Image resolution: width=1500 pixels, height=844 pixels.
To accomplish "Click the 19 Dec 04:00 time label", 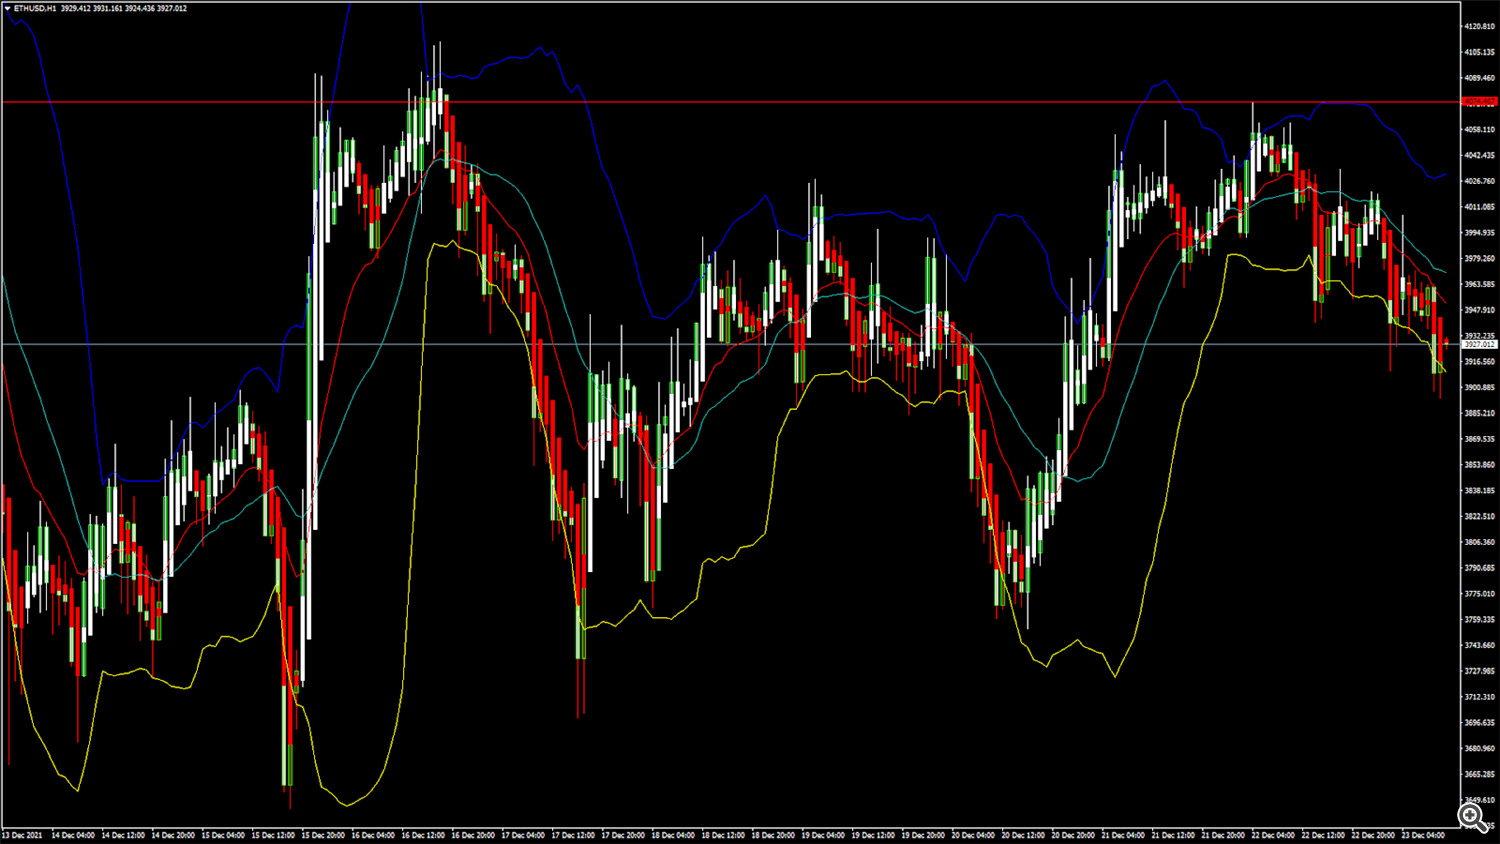I will coord(823,835).
